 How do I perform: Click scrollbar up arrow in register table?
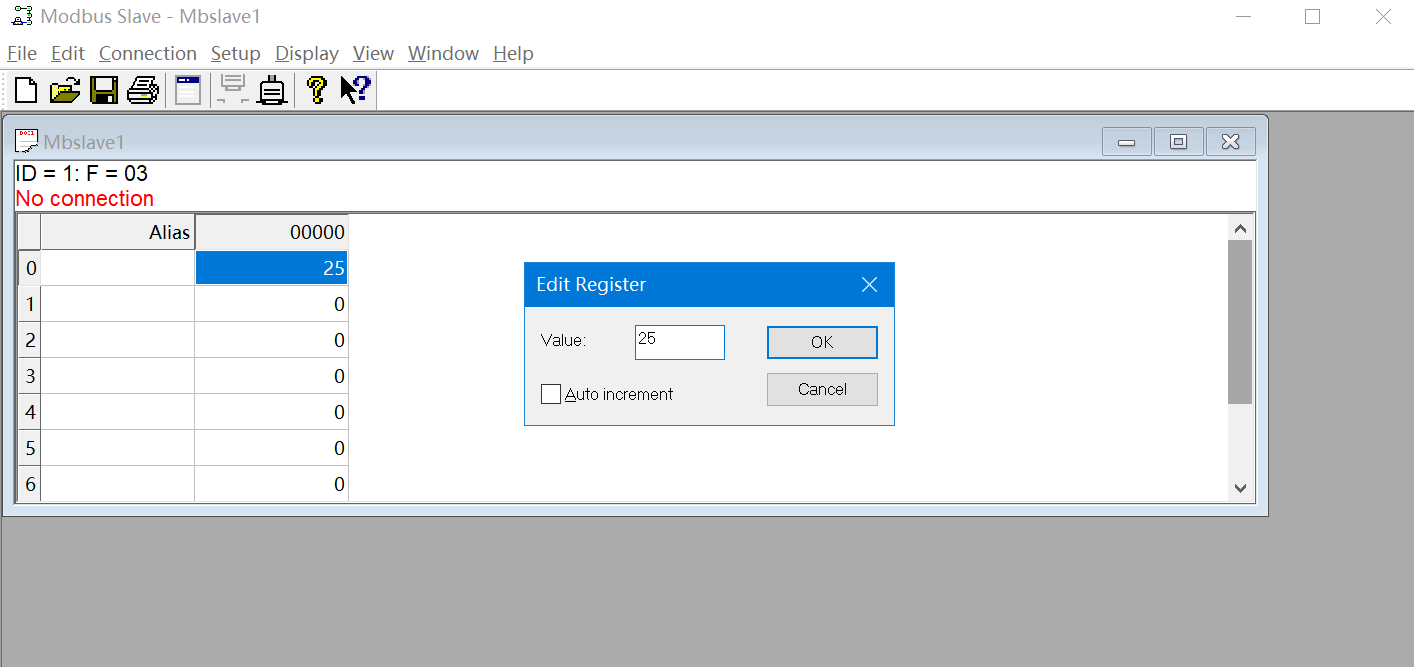pyautogui.click(x=1240, y=228)
